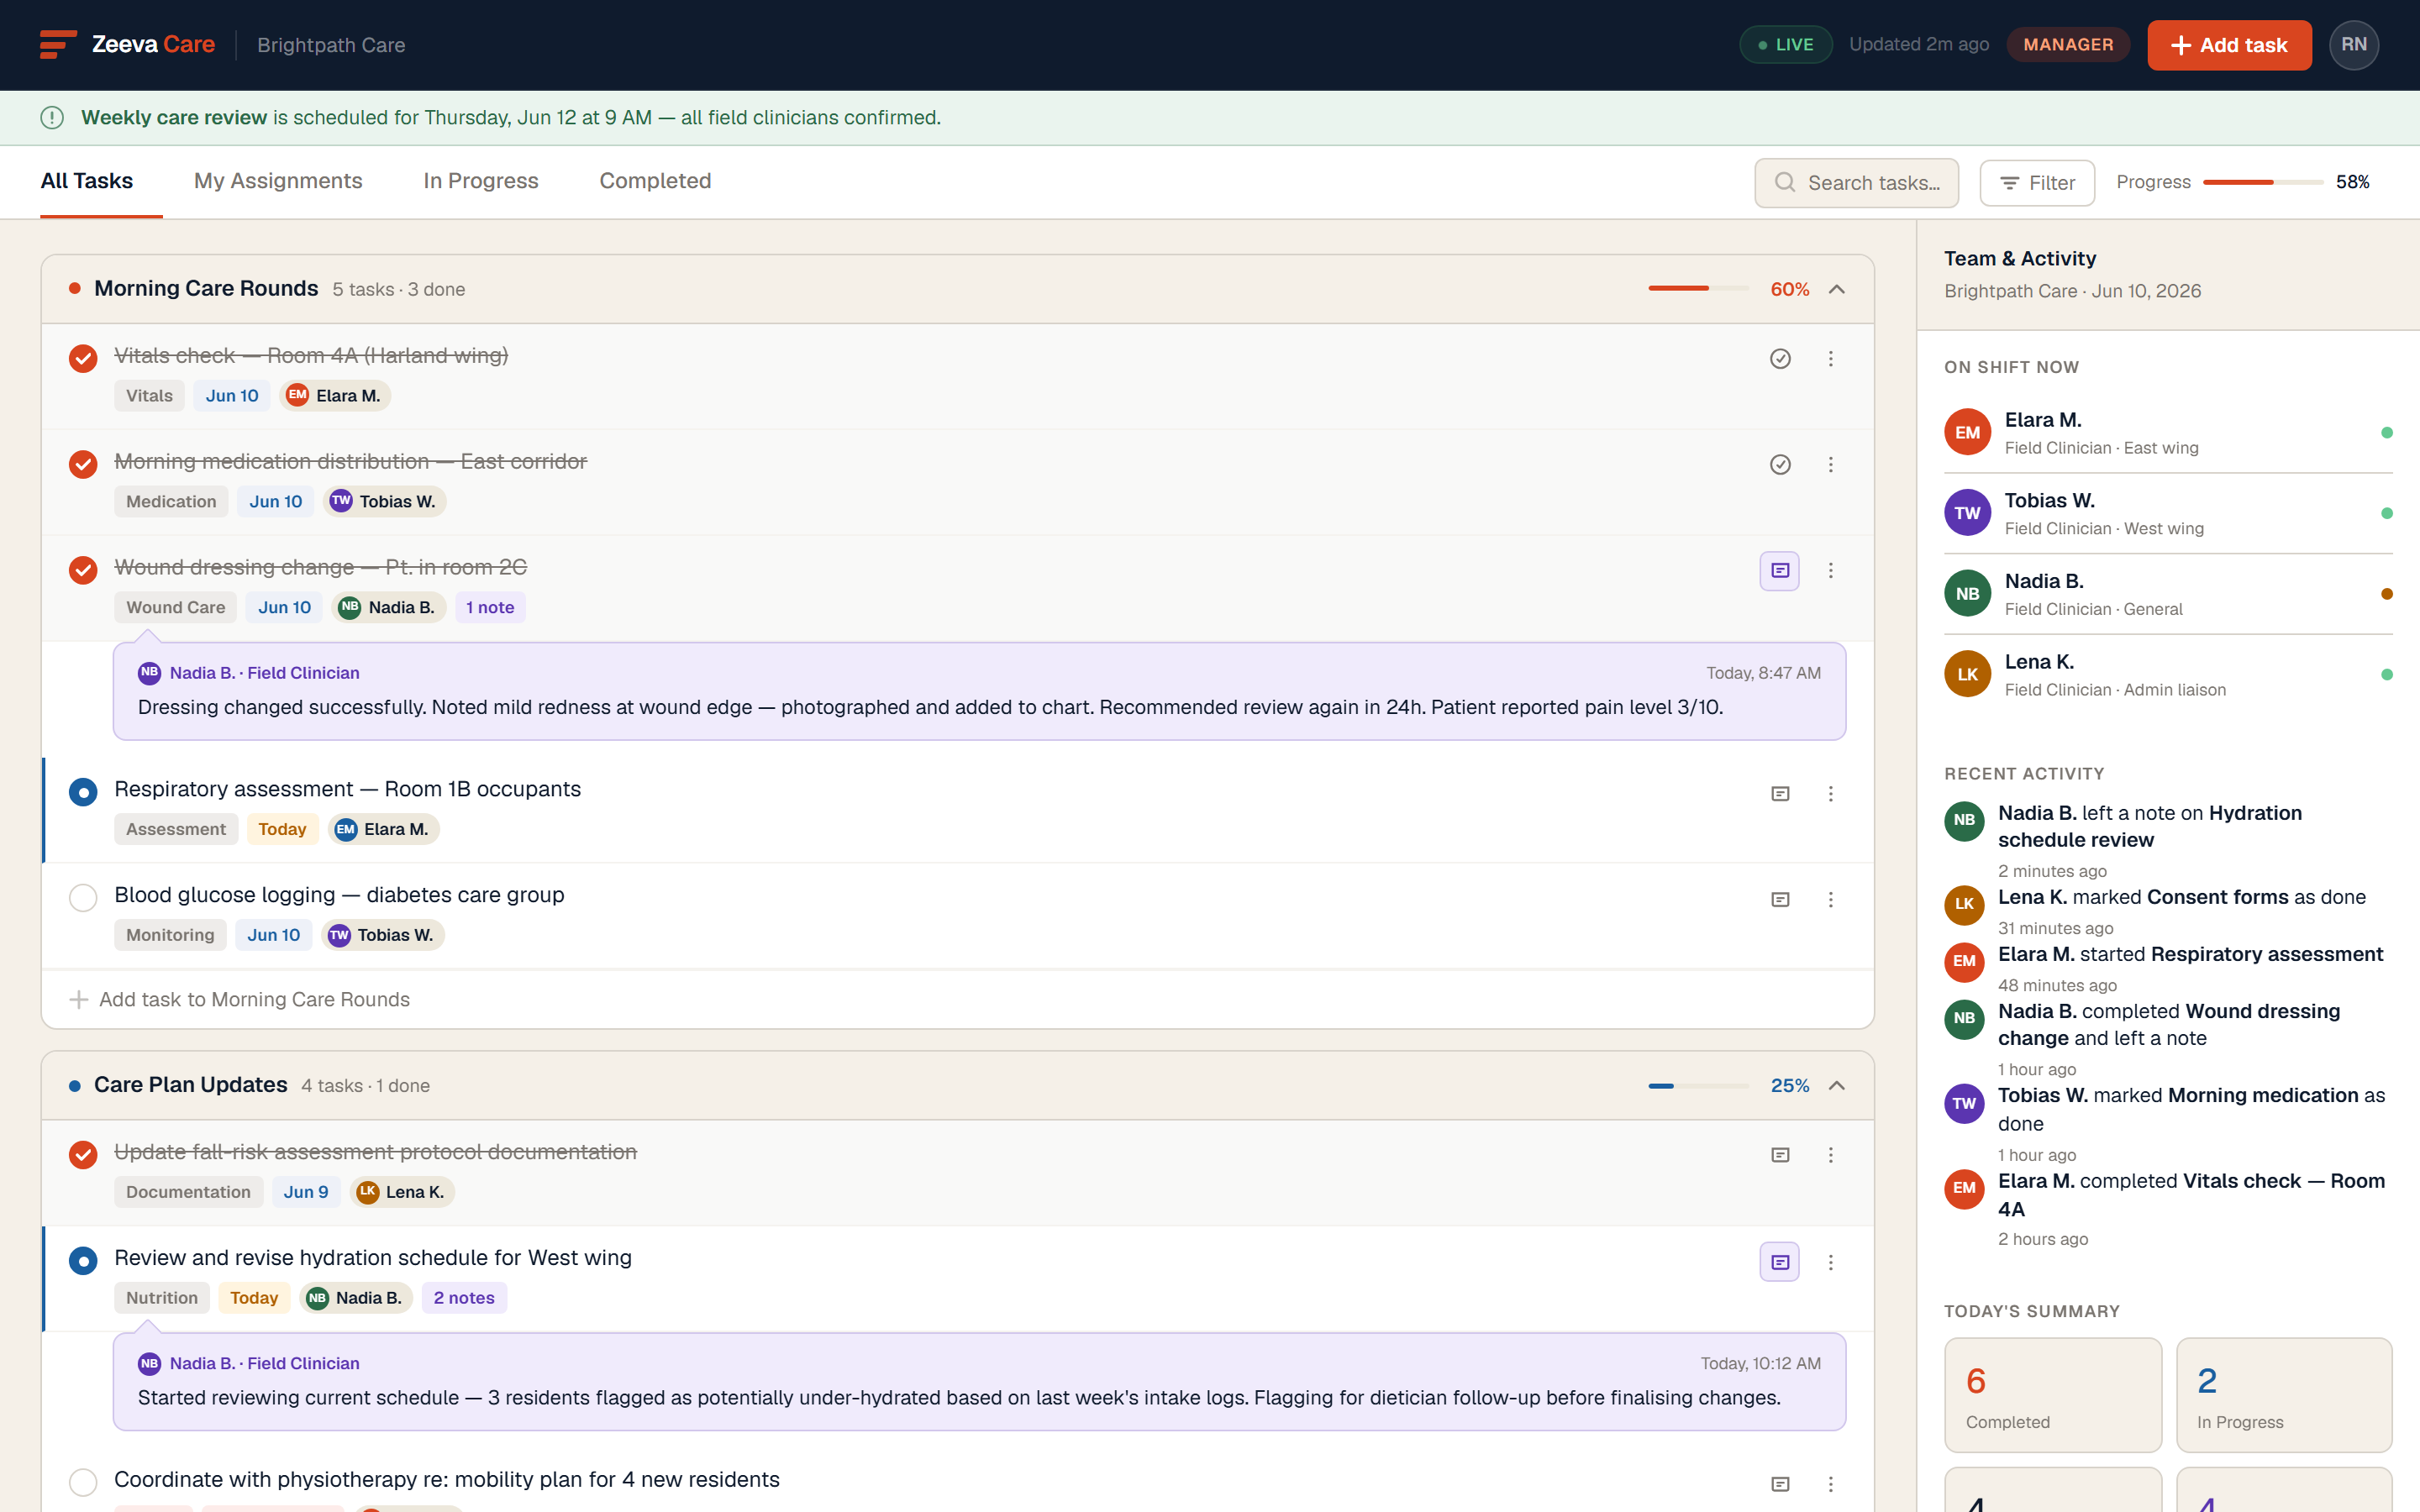Open the 1 note tag on Wound dressing
This screenshot has height=1512, width=2420.
[490, 608]
